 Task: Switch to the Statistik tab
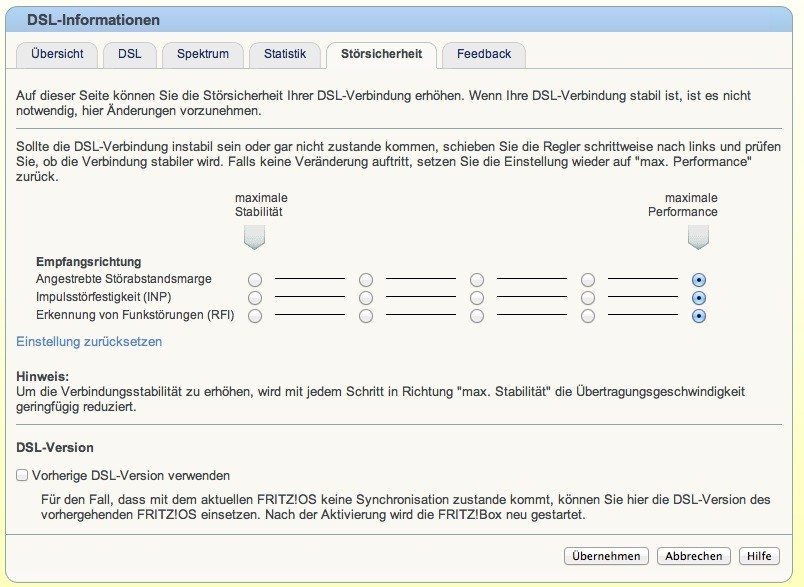click(285, 55)
